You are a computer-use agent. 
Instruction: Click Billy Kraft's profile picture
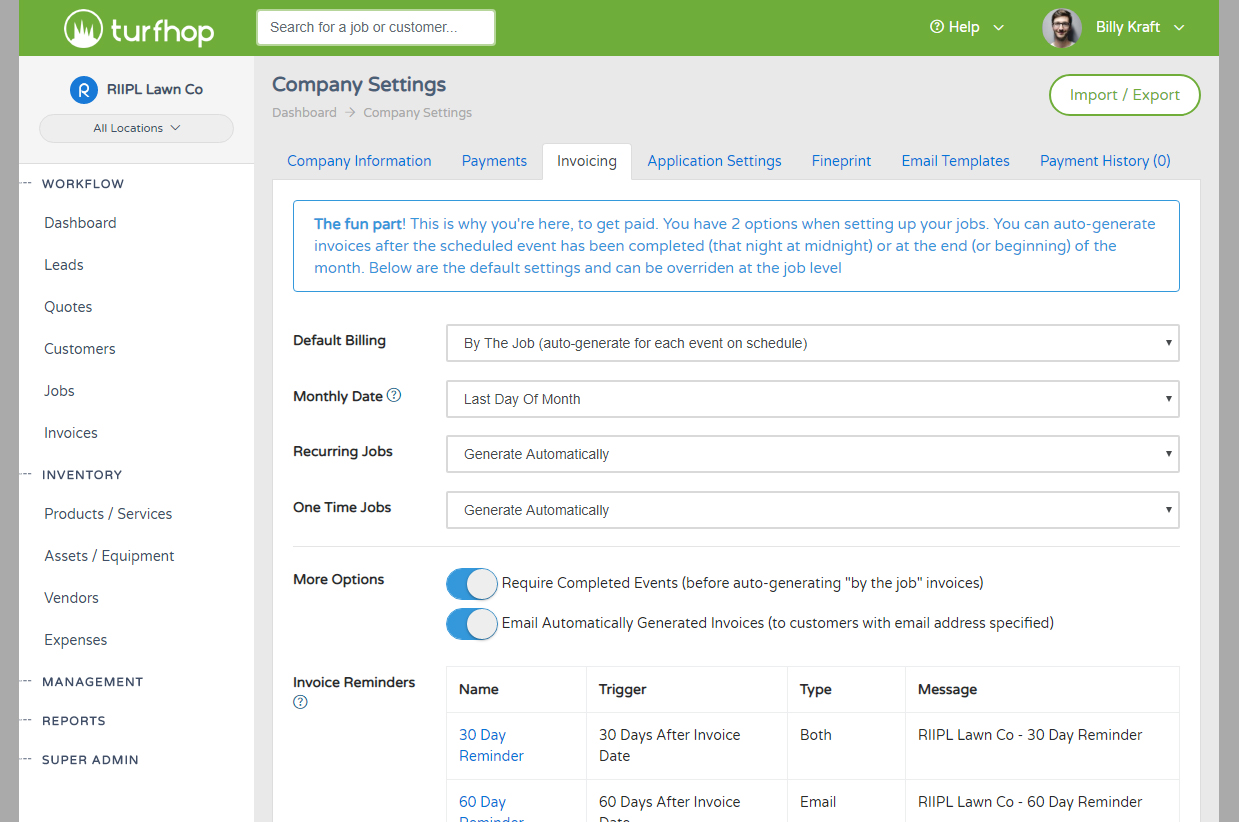coord(1062,27)
